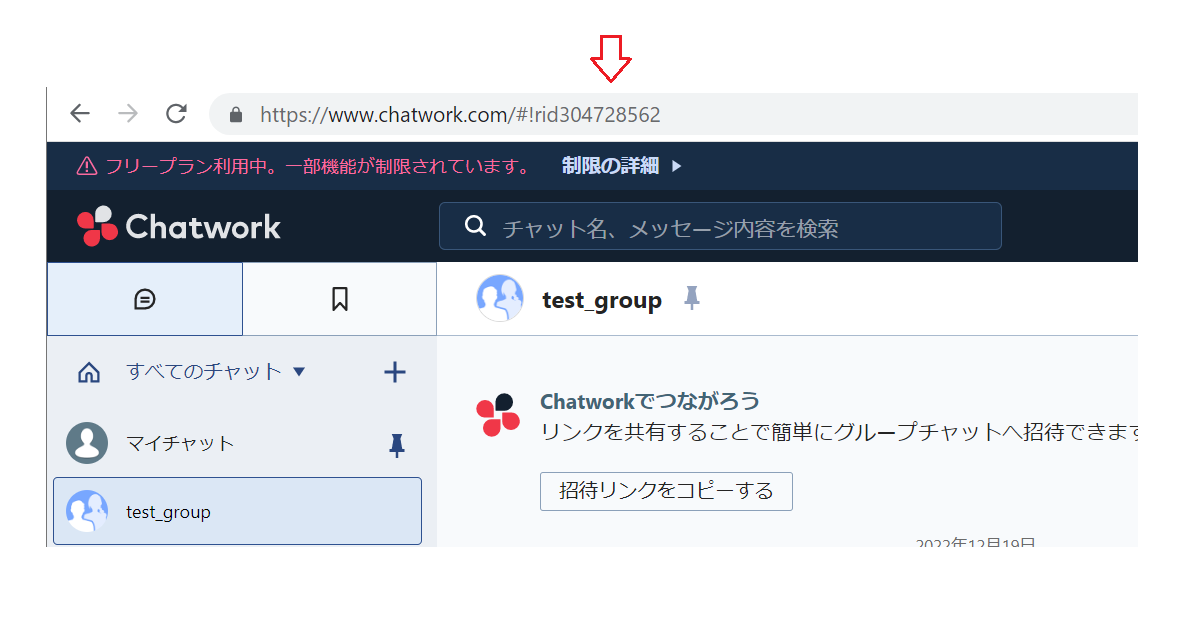Click the browser address bar URL
Screen dimensions: 1189x617
[x=460, y=115]
